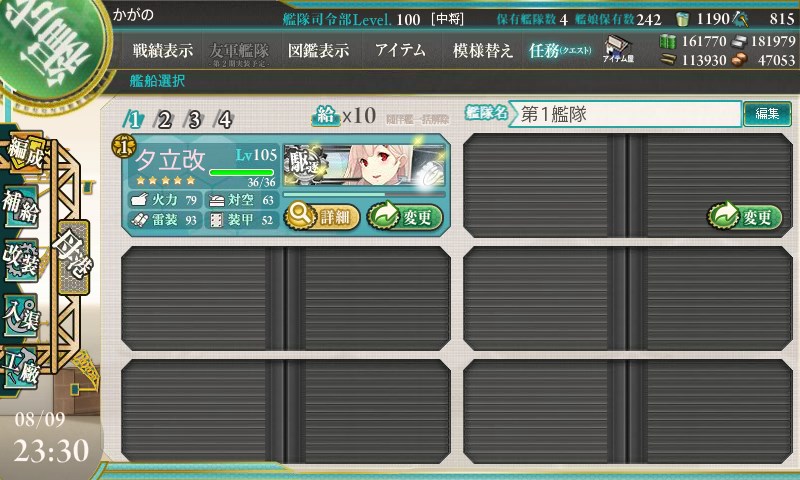
Task: Open the 工廠 factory sidebar icon
Action: pos(21,368)
